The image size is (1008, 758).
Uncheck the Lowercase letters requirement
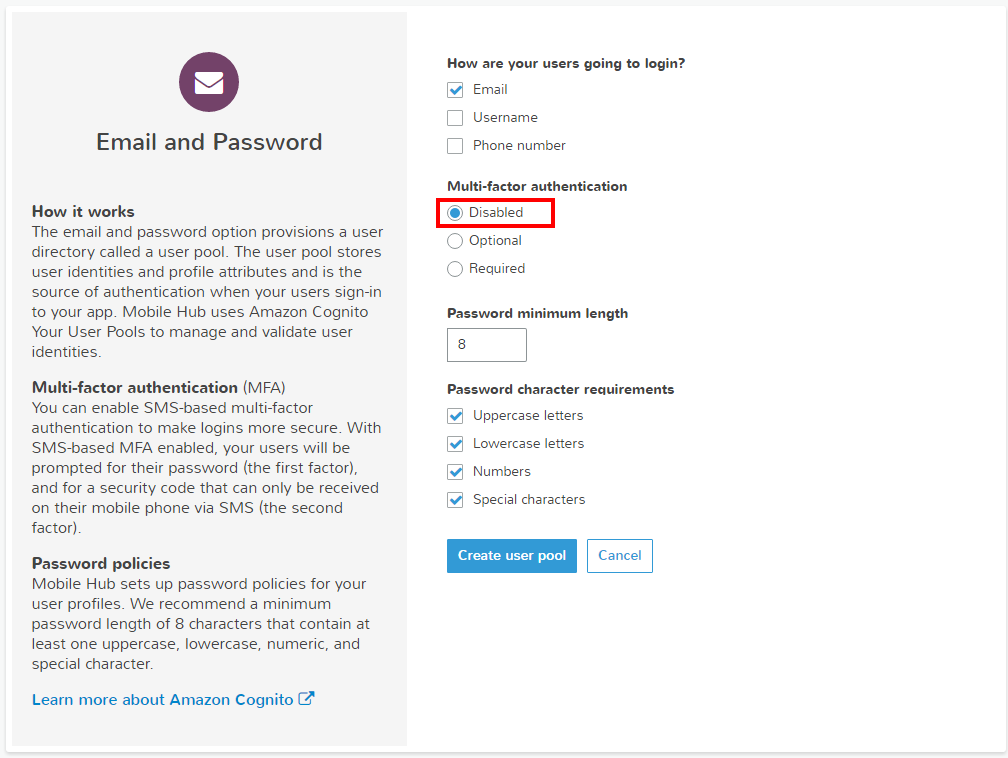455,444
